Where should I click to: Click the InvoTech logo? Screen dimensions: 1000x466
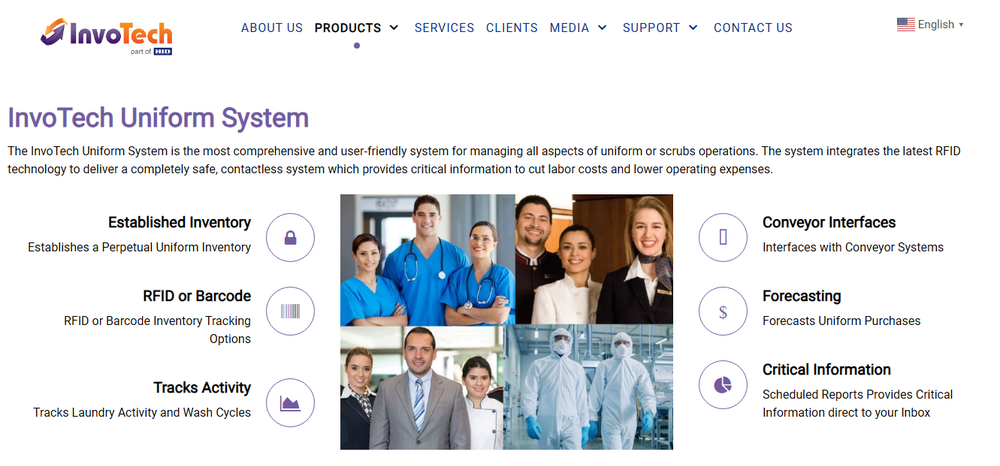pos(107,36)
